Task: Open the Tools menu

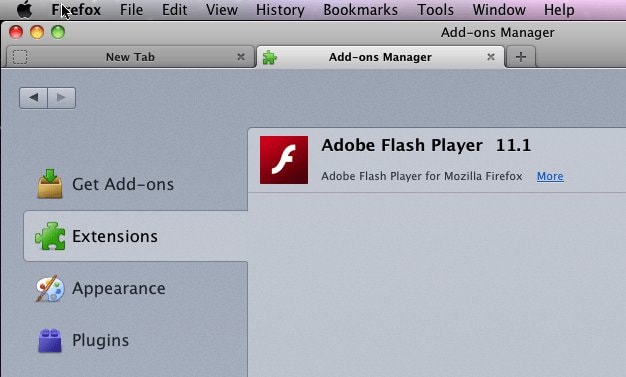Action: [435, 10]
